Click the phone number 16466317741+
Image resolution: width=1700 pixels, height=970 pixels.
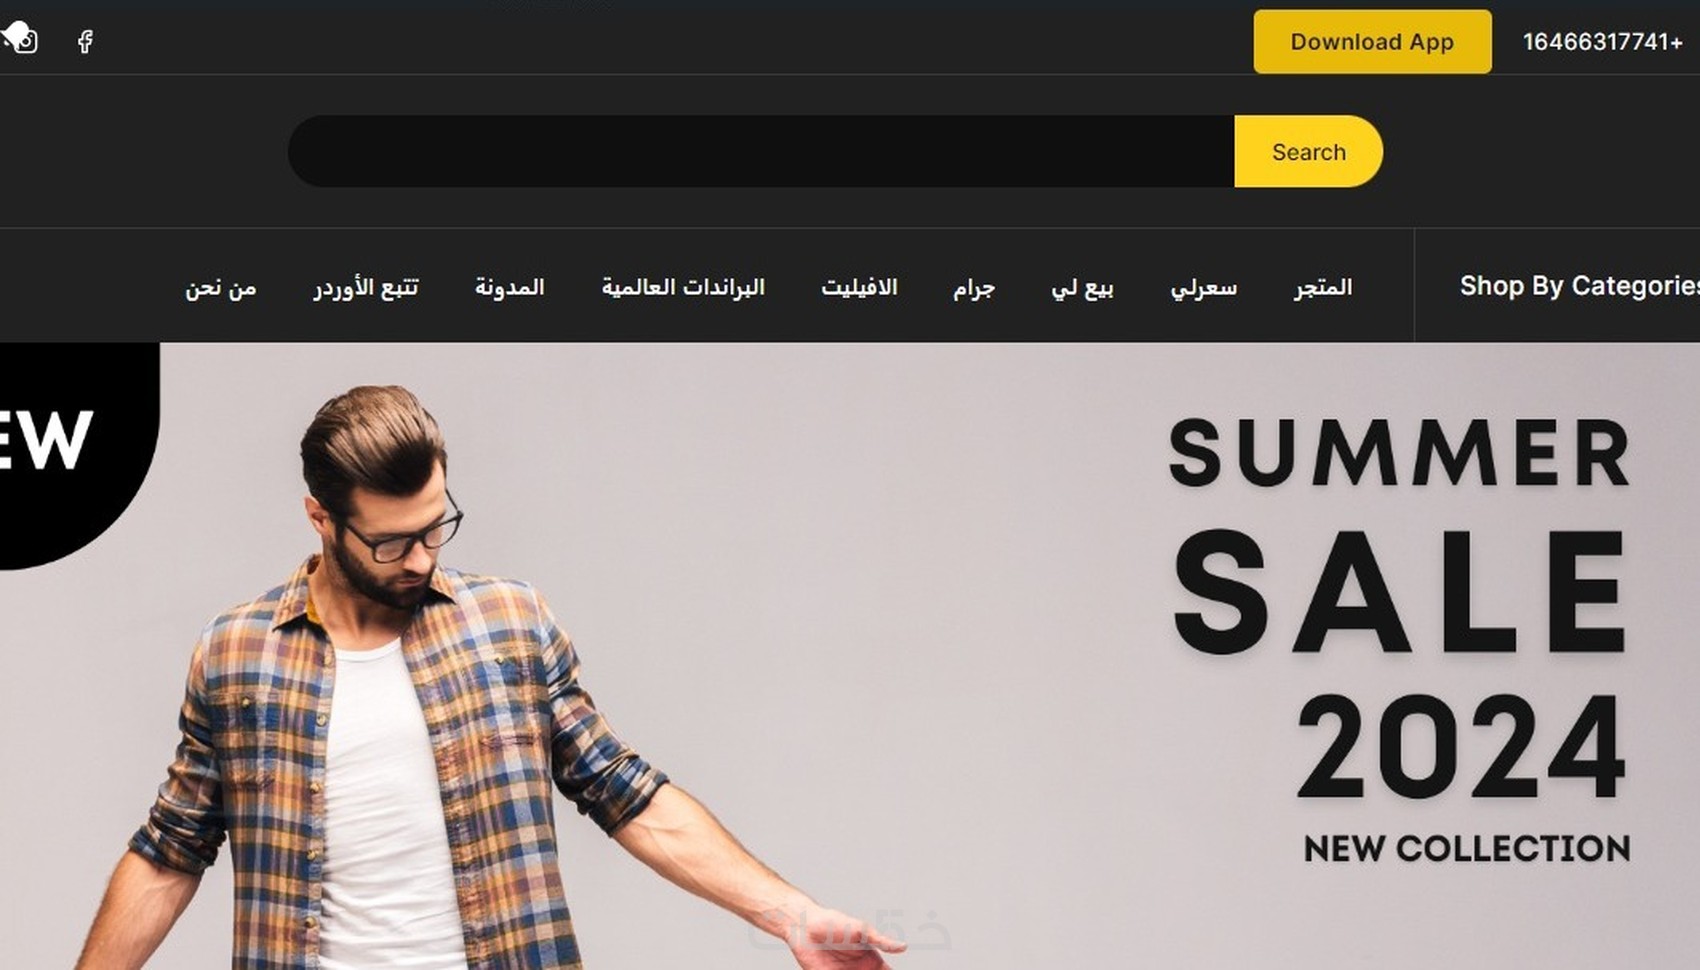[1603, 42]
